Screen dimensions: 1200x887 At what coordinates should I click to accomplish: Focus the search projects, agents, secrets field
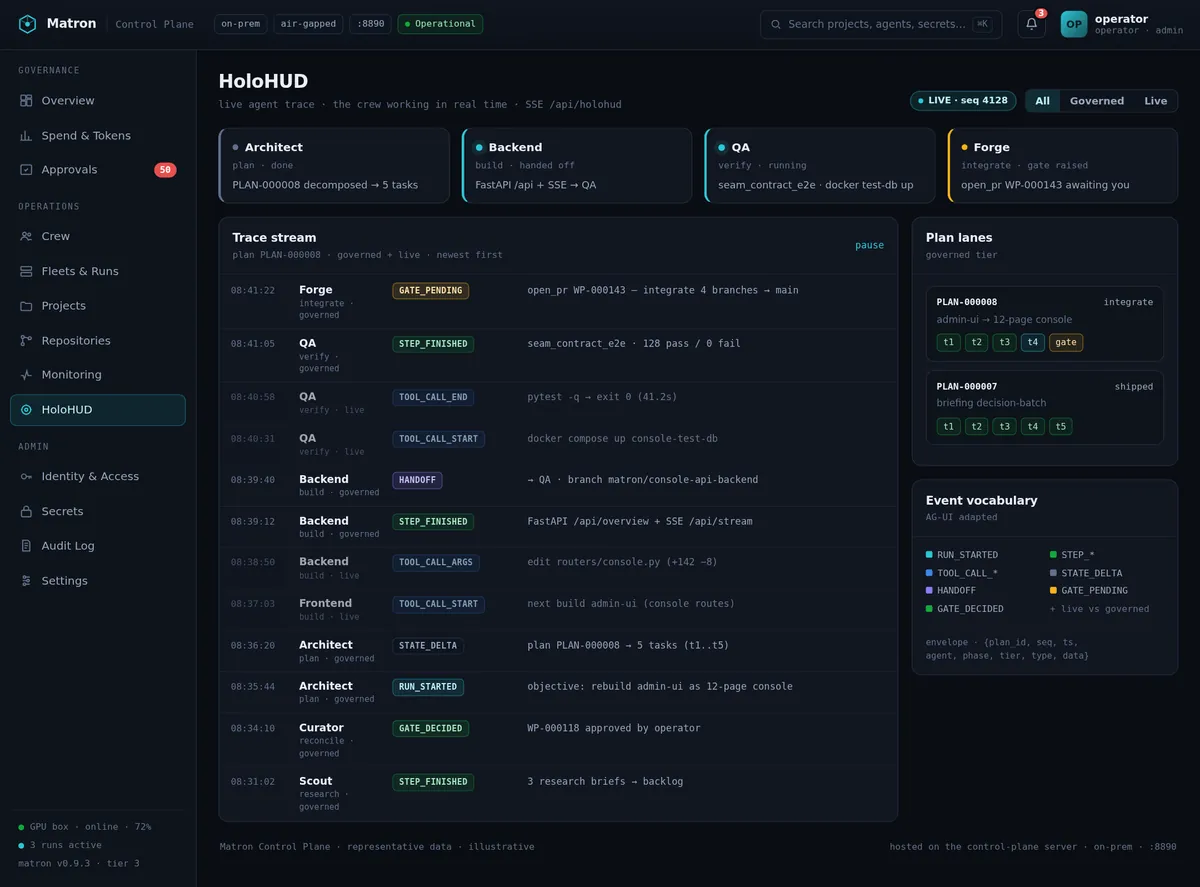tap(881, 24)
